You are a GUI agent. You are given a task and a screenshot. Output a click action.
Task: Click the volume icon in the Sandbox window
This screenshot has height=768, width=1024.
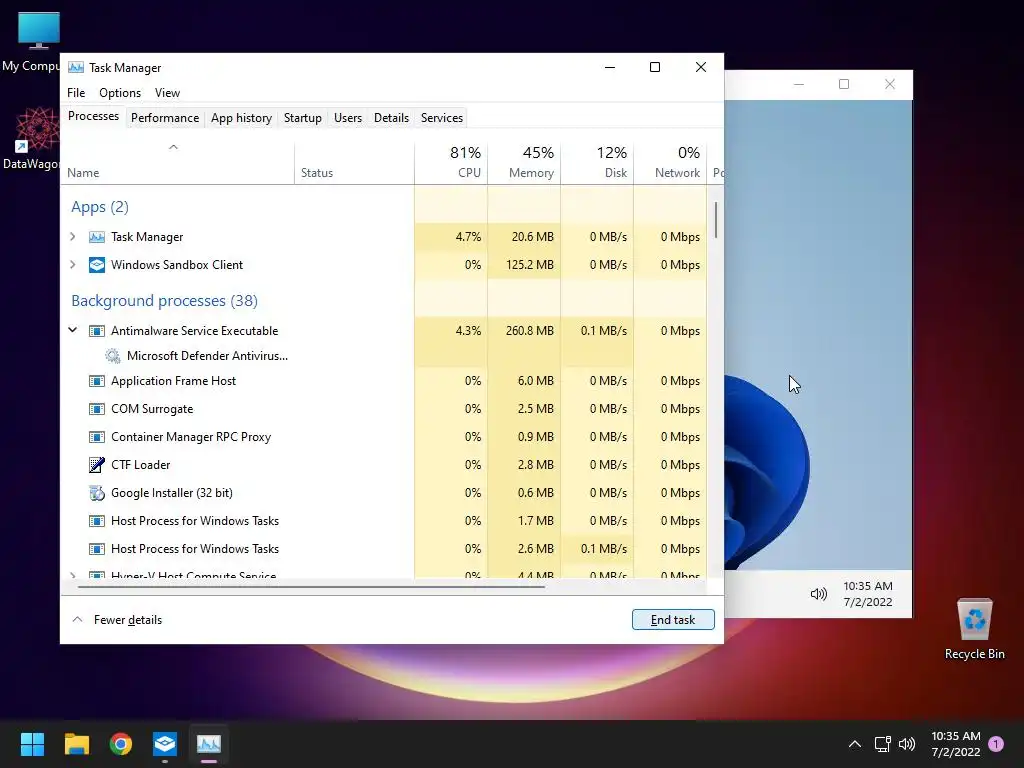point(818,594)
